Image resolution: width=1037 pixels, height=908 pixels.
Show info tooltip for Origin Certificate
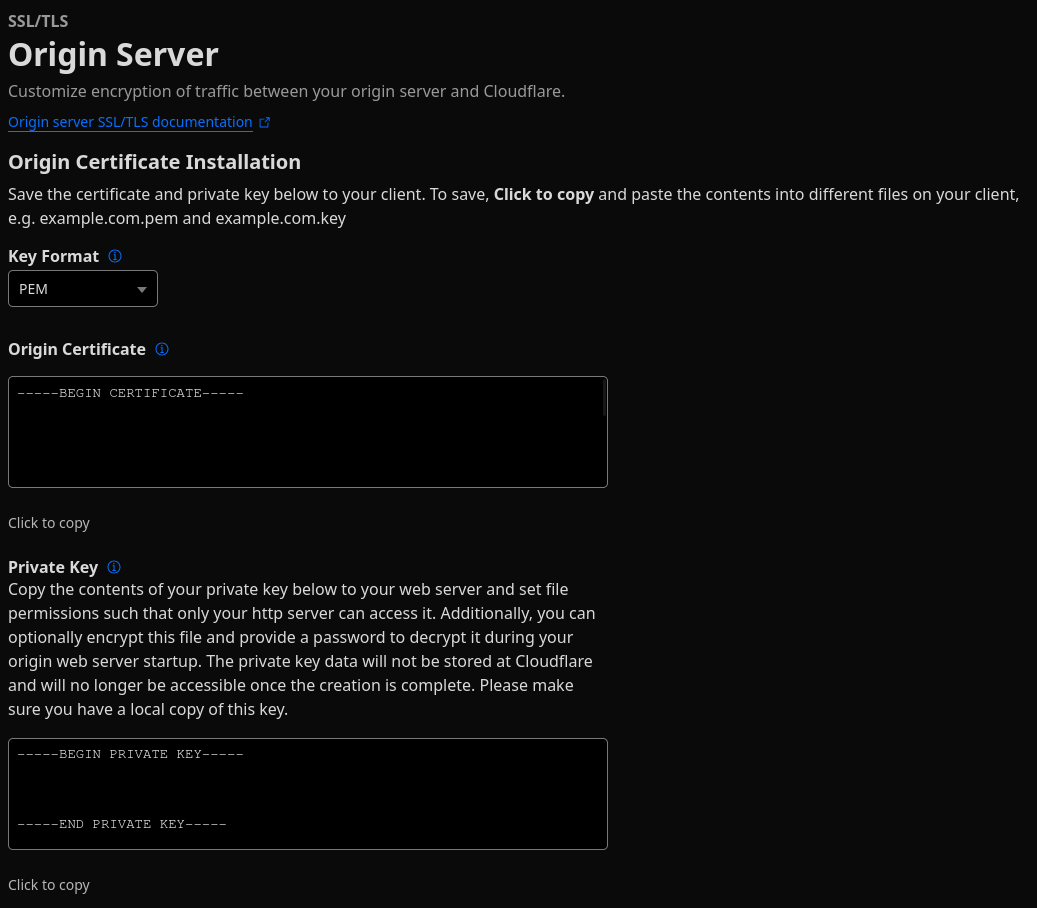coord(162,349)
